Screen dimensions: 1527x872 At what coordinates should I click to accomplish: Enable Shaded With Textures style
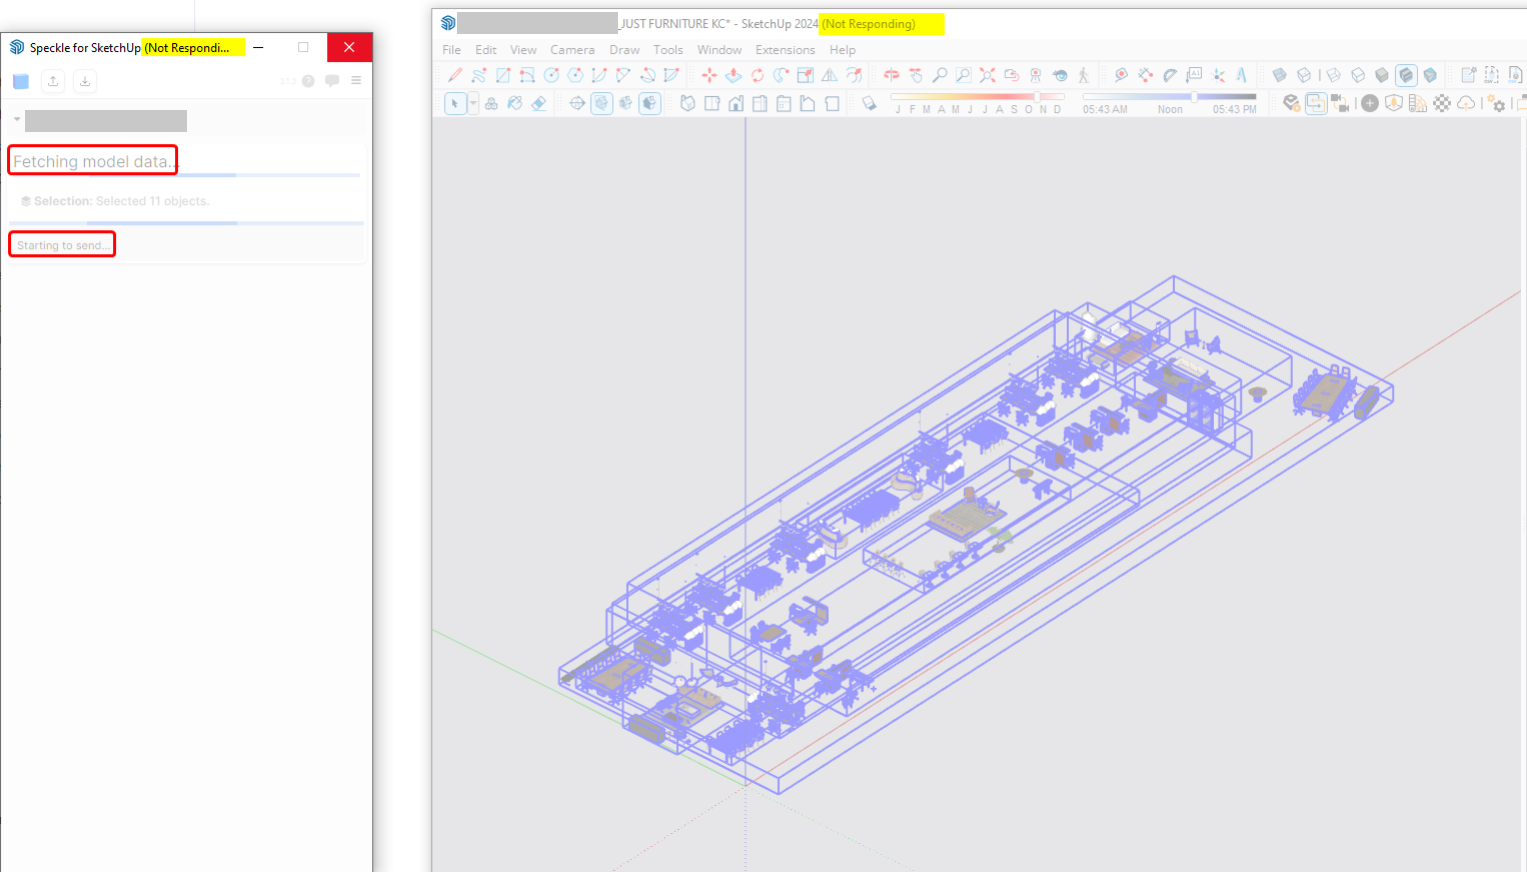(x=1406, y=75)
